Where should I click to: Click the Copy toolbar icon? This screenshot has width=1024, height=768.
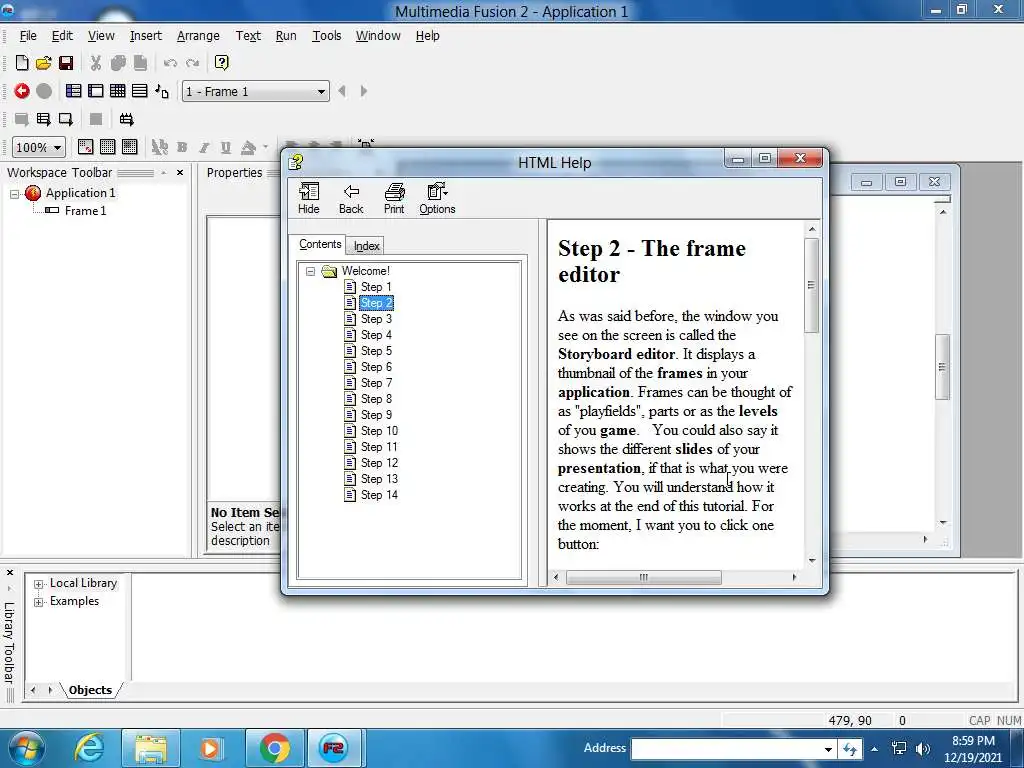118,63
